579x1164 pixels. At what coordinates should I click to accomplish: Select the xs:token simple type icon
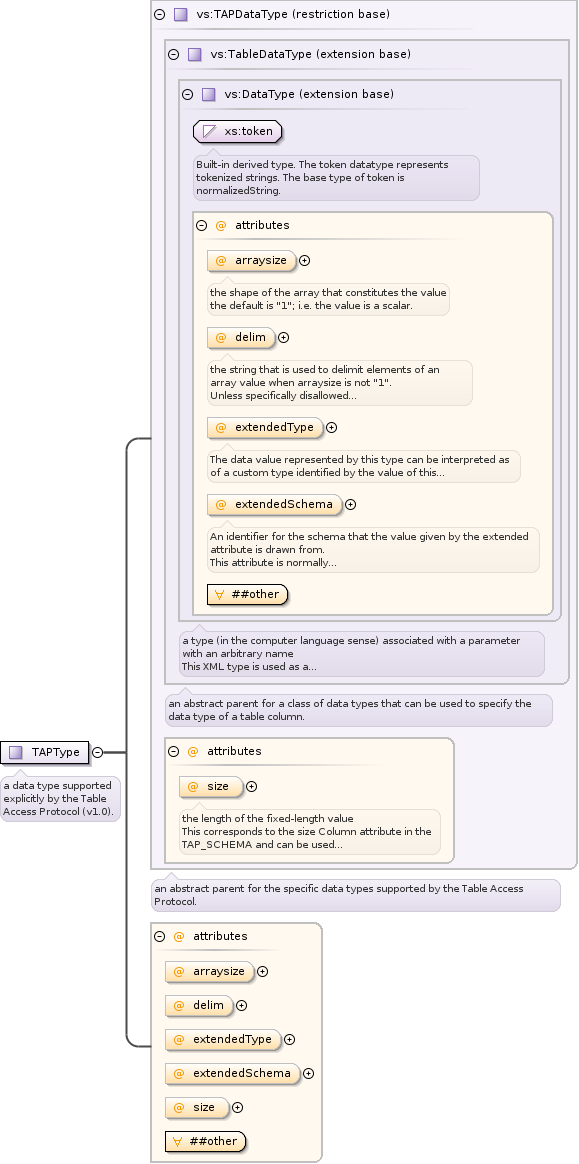210,132
